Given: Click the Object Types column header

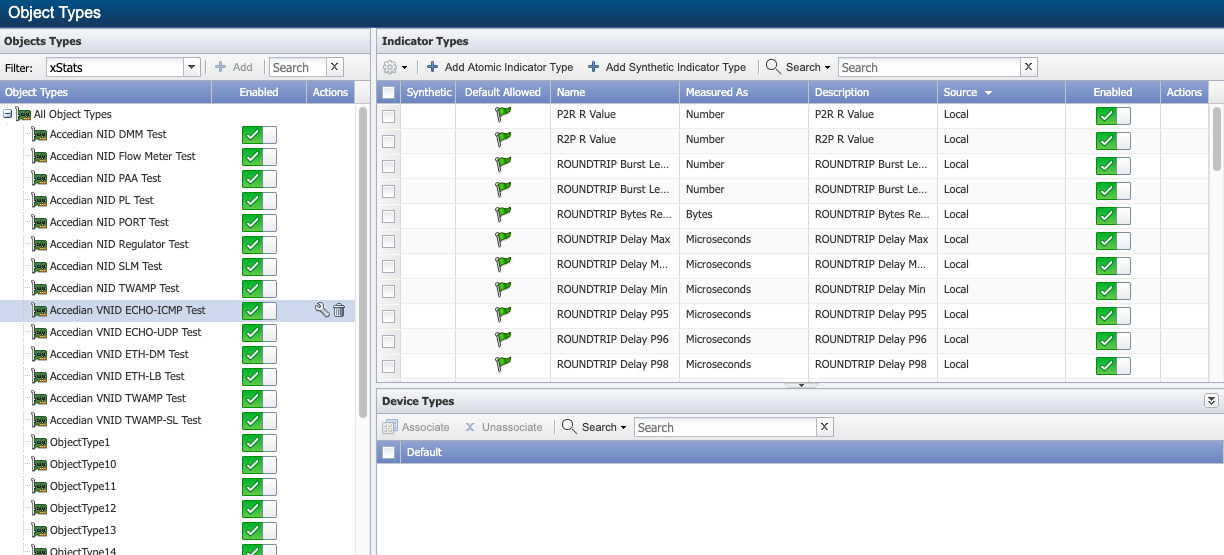Looking at the screenshot, I should [x=106, y=92].
